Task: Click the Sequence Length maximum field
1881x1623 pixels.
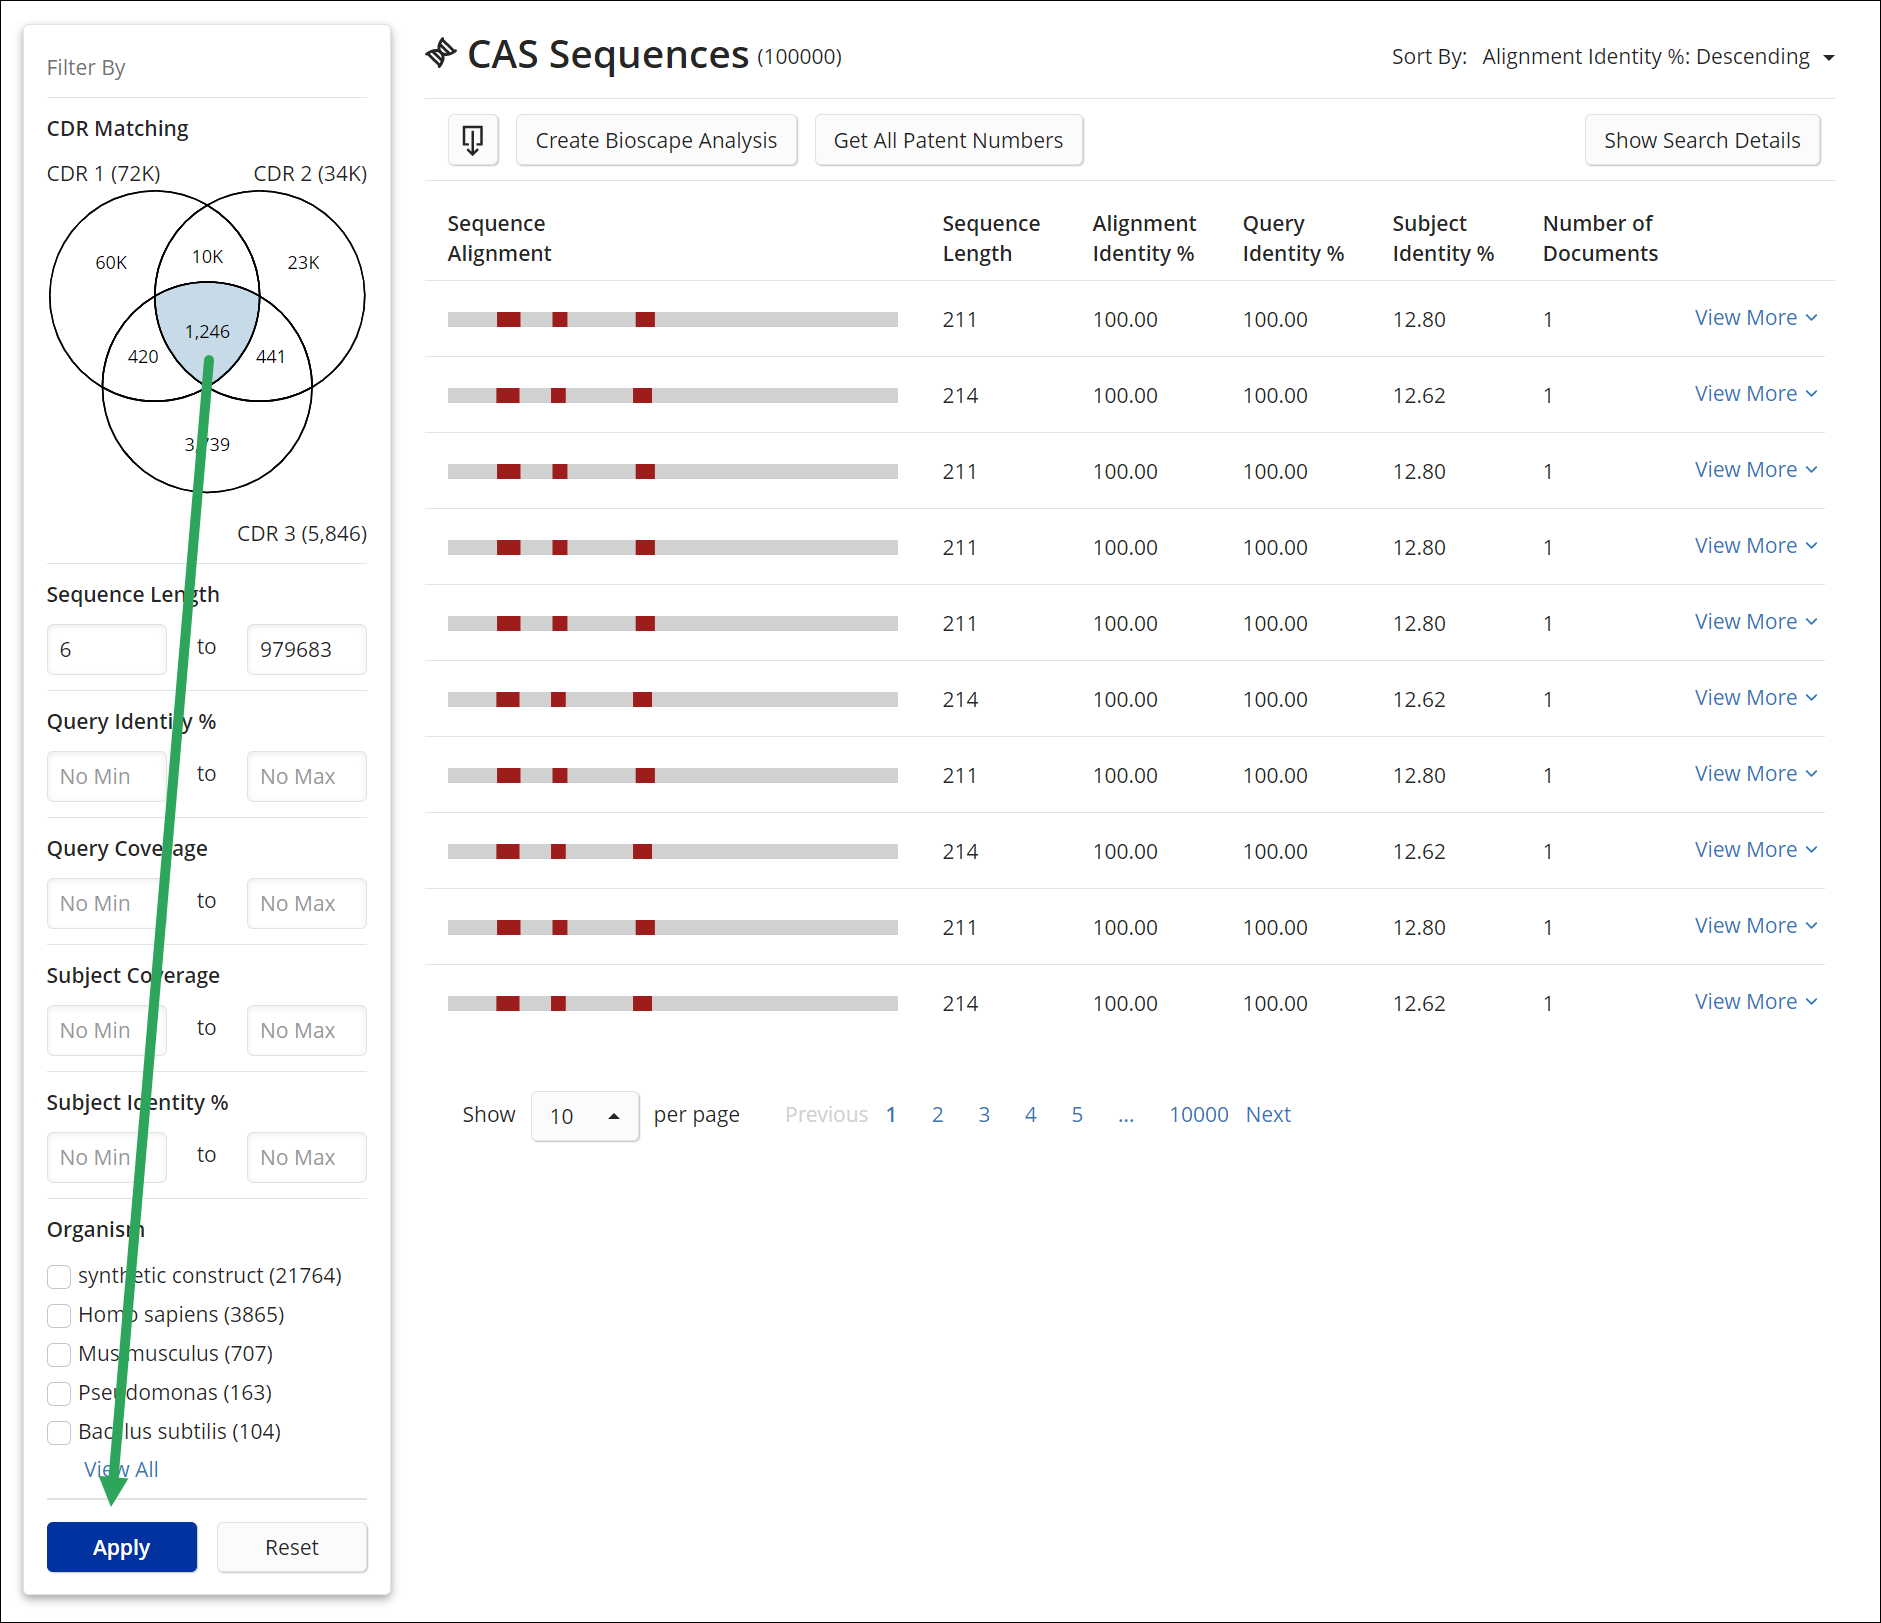Action: click(x=307, y=650)
